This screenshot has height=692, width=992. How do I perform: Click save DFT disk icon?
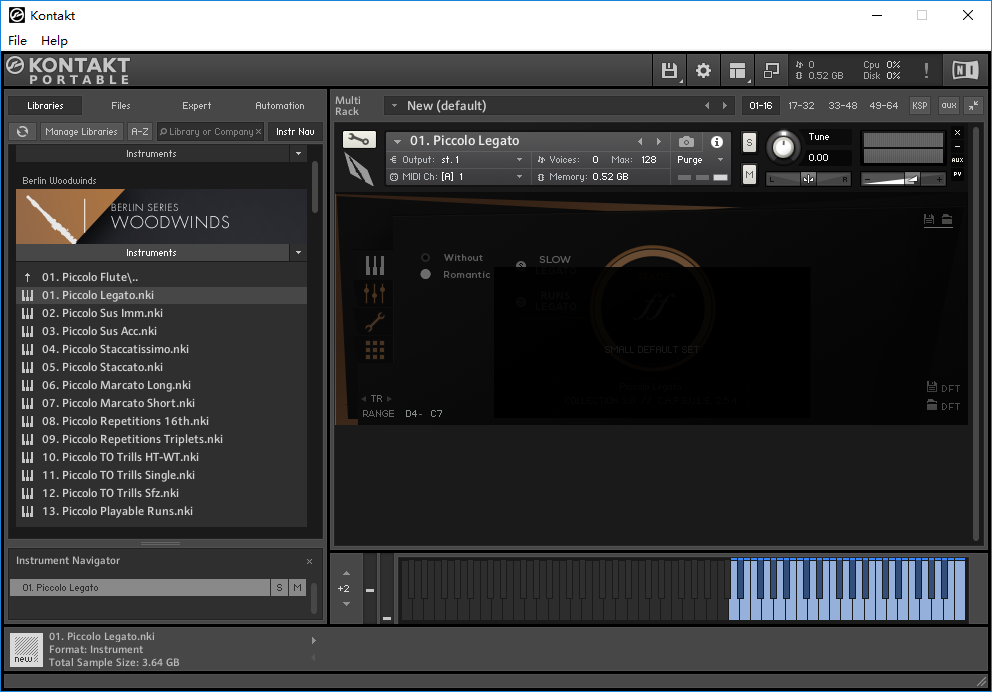pyautogui.click(x=931, y=386)
